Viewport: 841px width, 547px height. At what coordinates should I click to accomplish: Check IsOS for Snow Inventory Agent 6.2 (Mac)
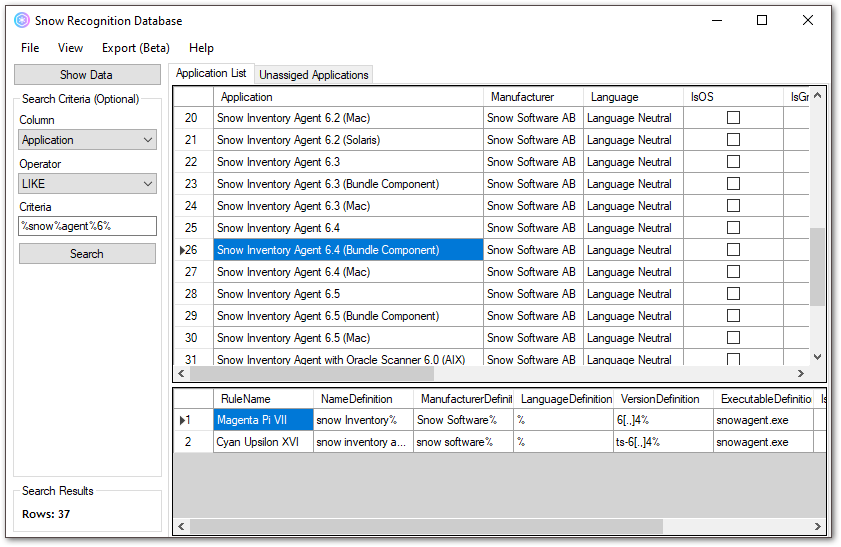[733, 118]
